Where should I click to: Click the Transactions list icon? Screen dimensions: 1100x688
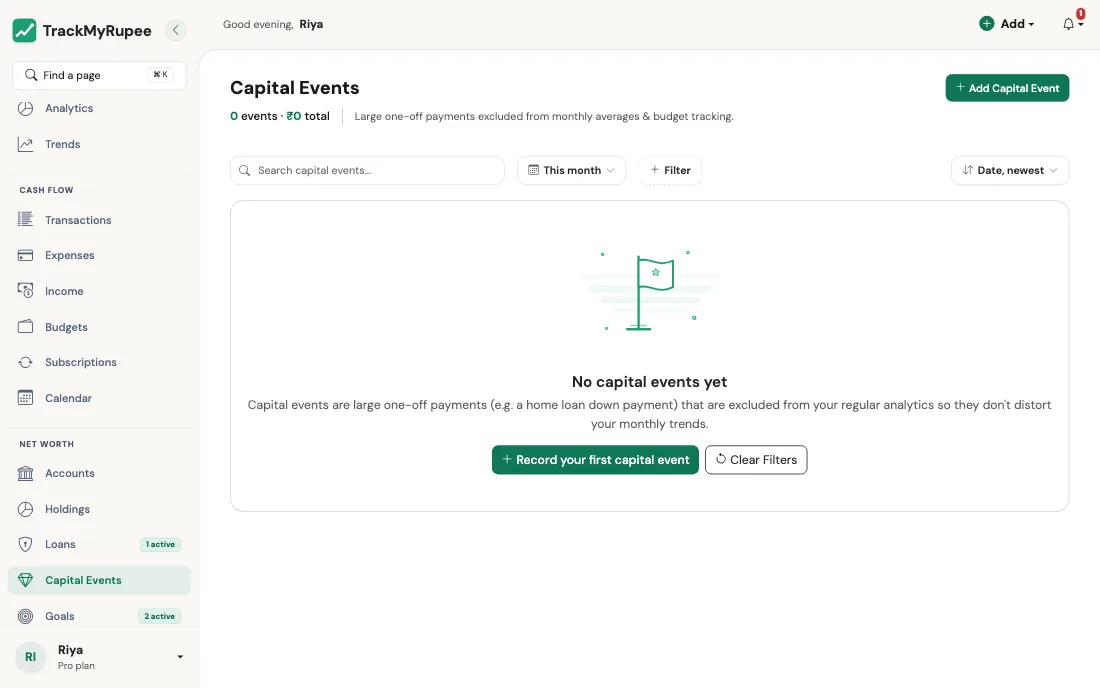coord(25,220)
